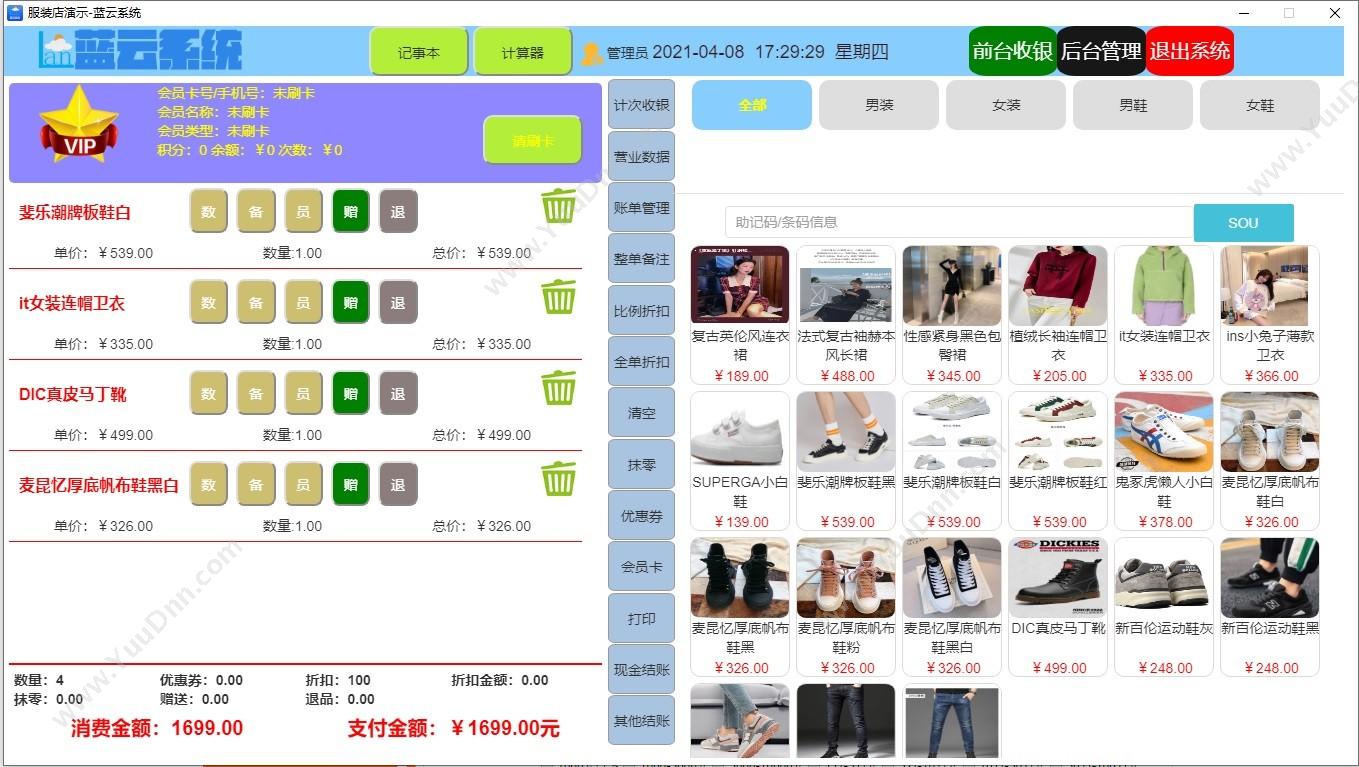The image size is (1359, 767).
Task: Click 数 quantity button for it女装连帽卫衣
Action: pyautogui.click(x=208, y=302)
